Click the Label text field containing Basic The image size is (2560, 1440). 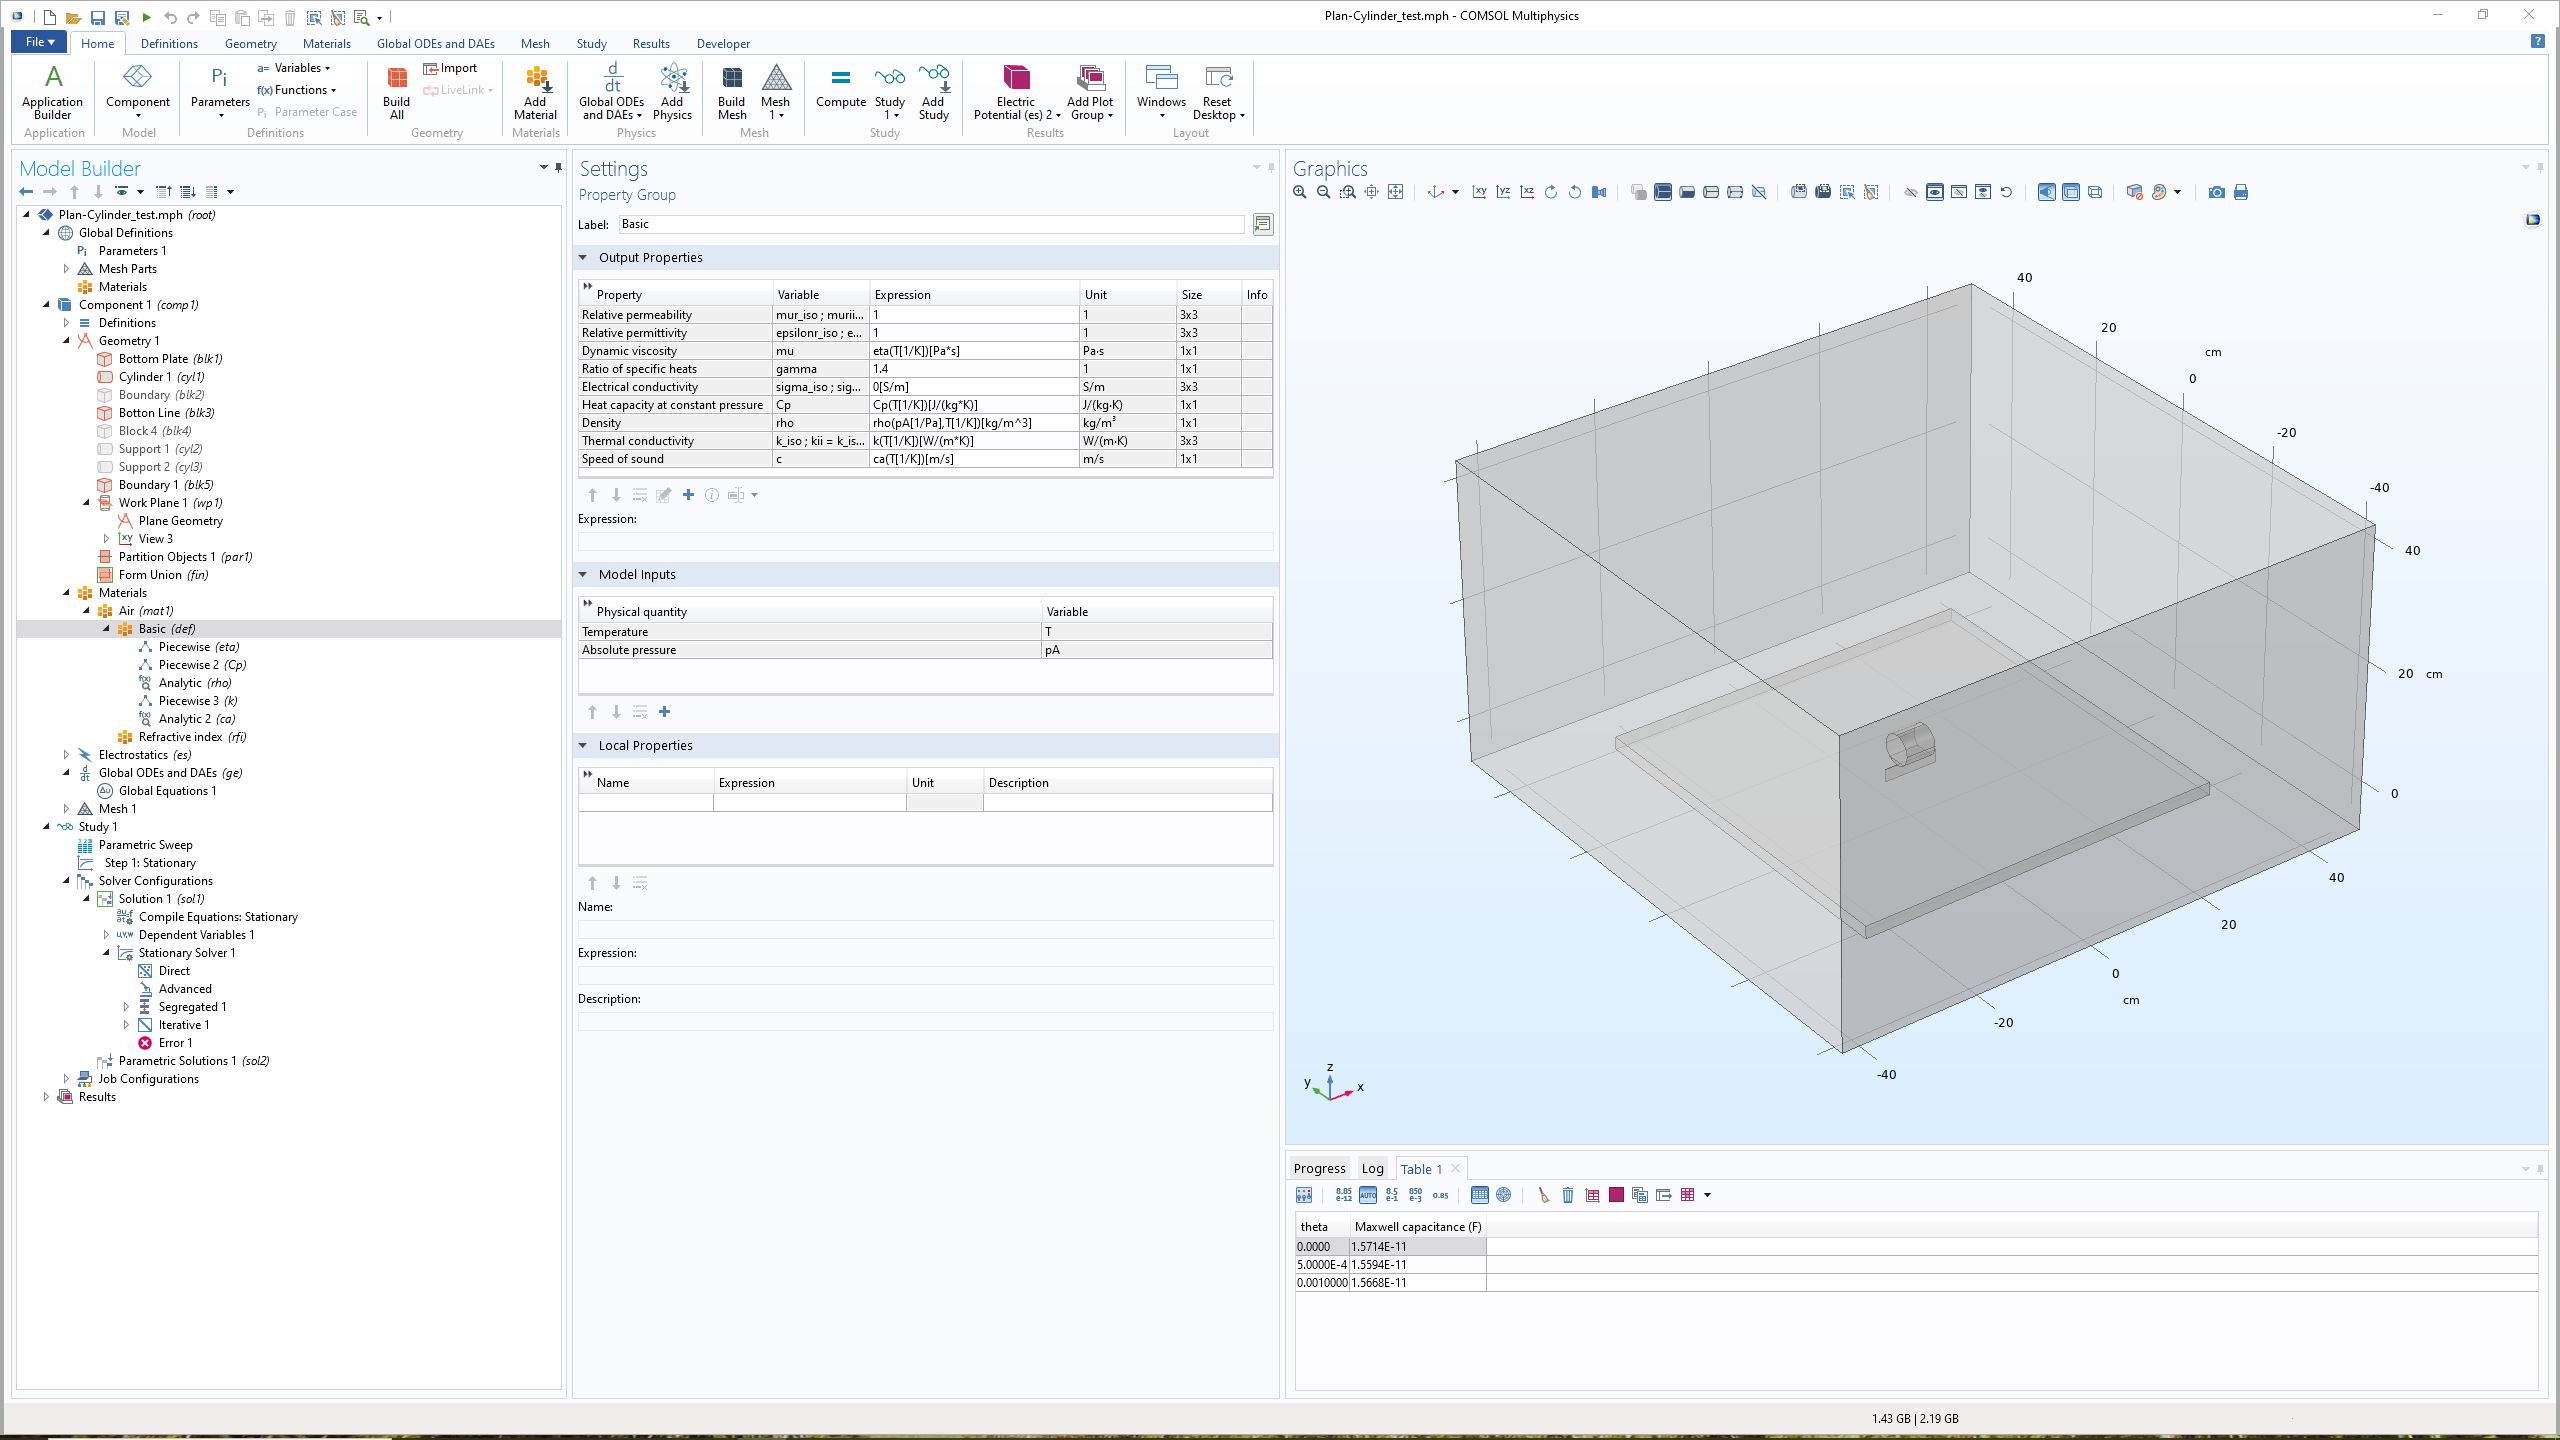930,224
